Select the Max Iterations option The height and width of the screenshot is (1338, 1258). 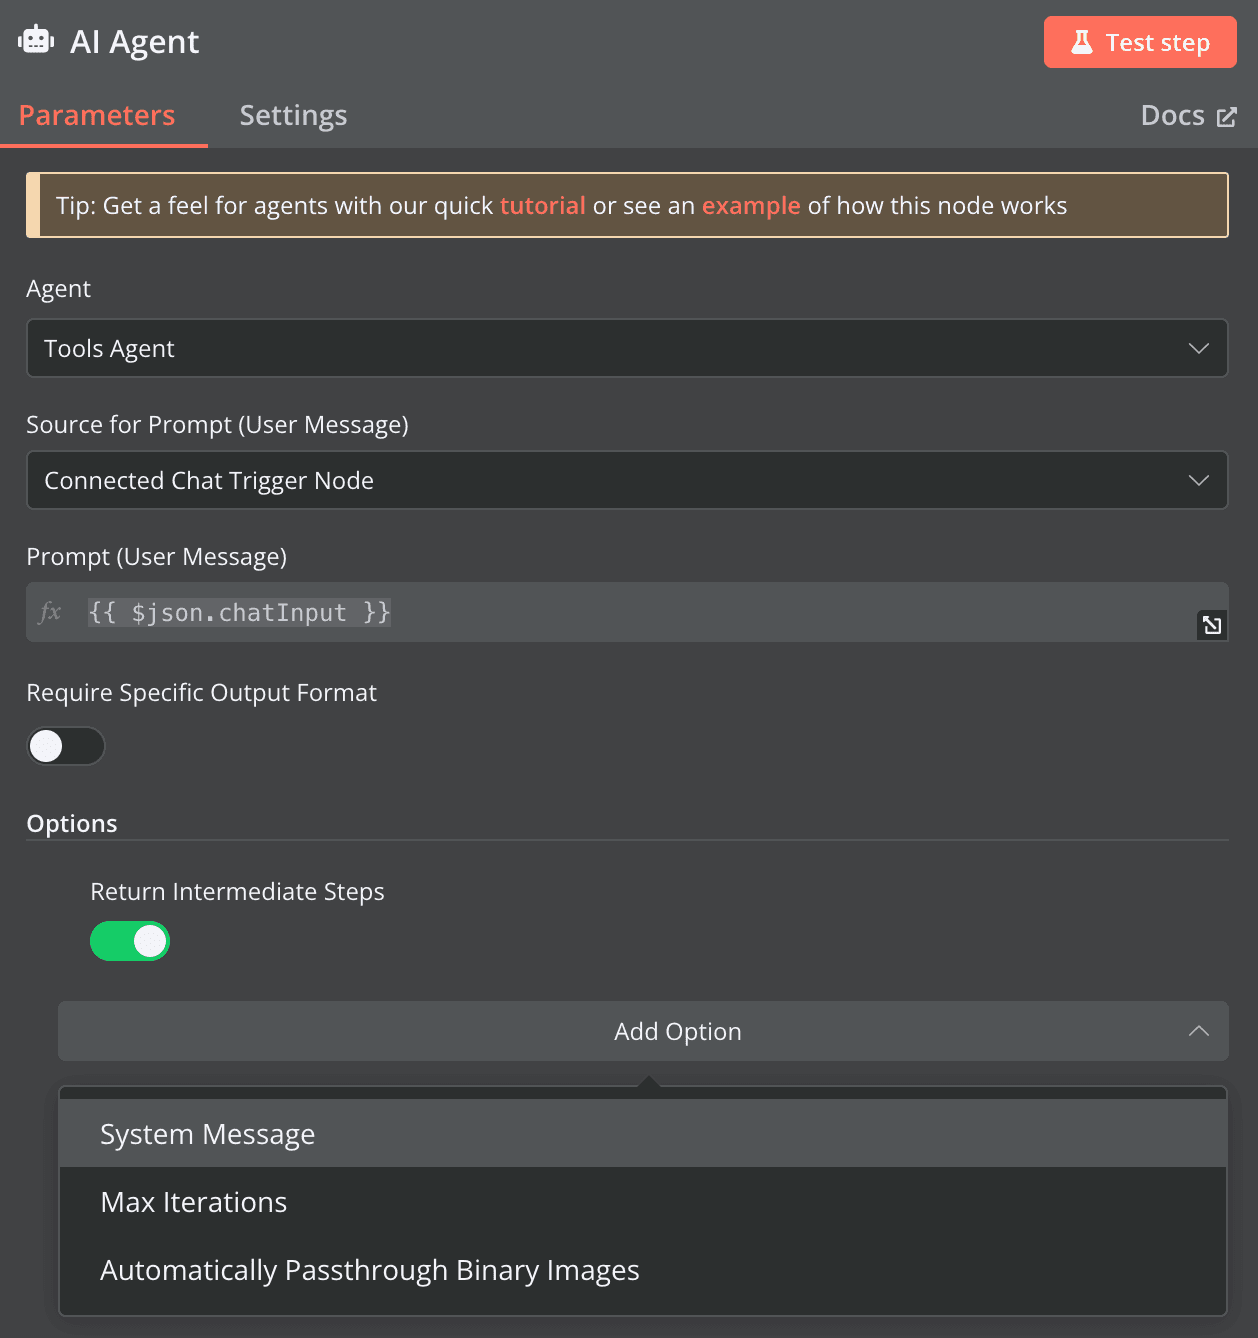click(x=643, y=1202)
